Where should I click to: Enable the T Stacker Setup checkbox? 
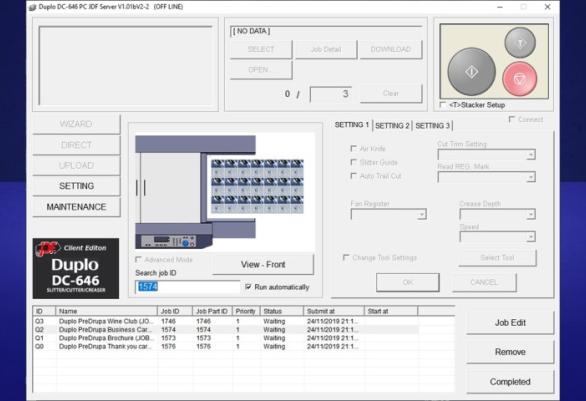click(442, 105)
